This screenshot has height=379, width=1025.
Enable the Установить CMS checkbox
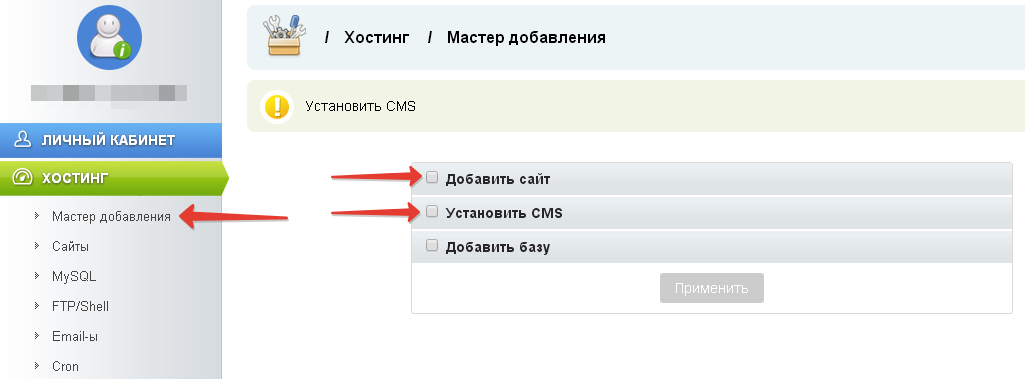coord(432,212)
